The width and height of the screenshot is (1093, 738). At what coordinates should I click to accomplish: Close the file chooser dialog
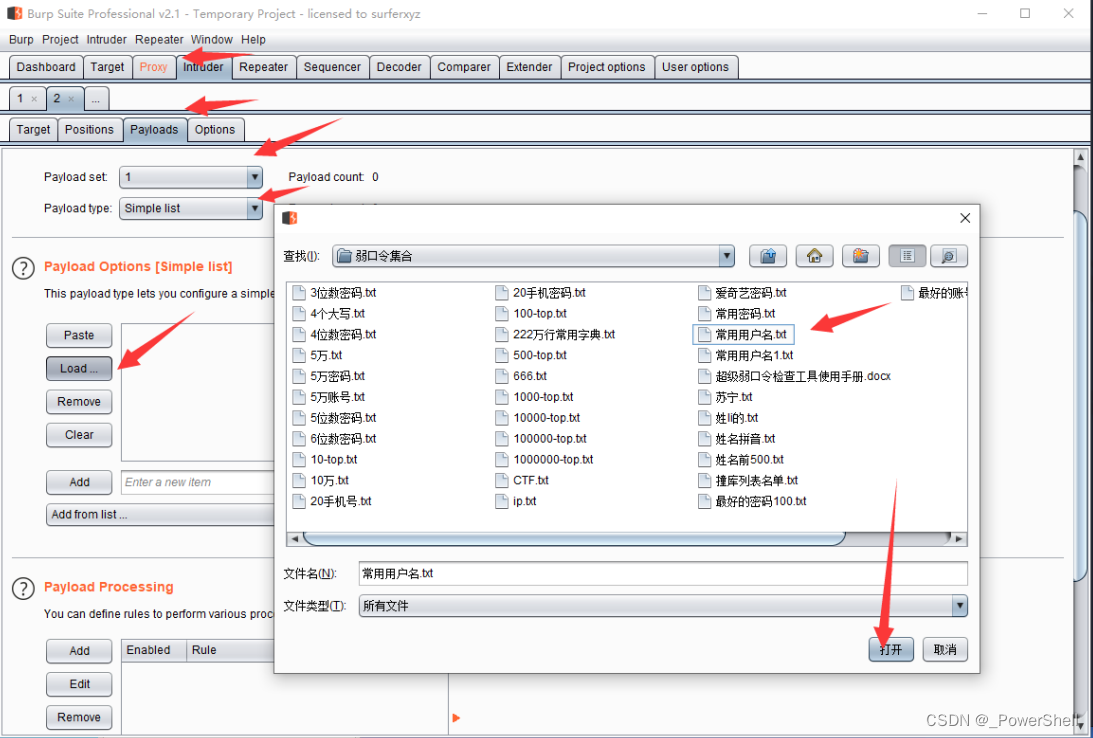click(x=965, y=218)
